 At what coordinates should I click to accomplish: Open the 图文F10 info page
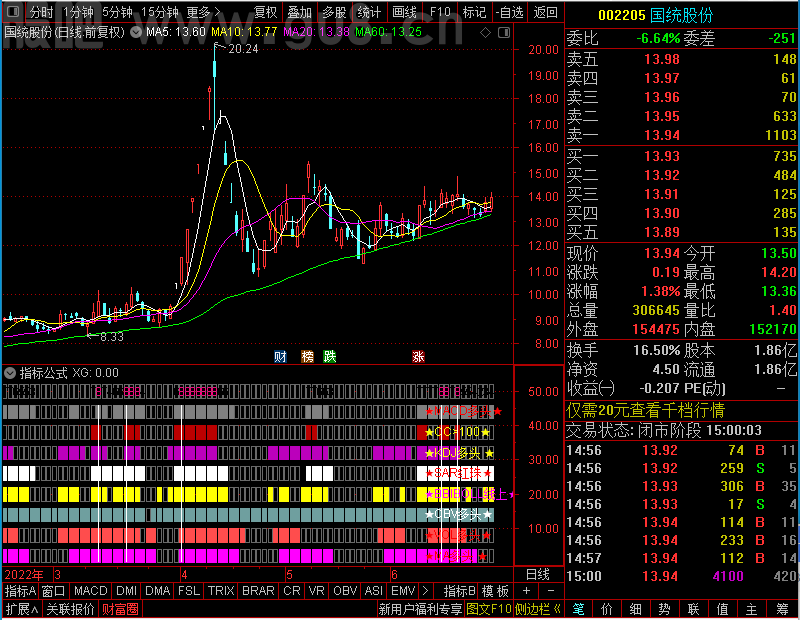(488, 609)
